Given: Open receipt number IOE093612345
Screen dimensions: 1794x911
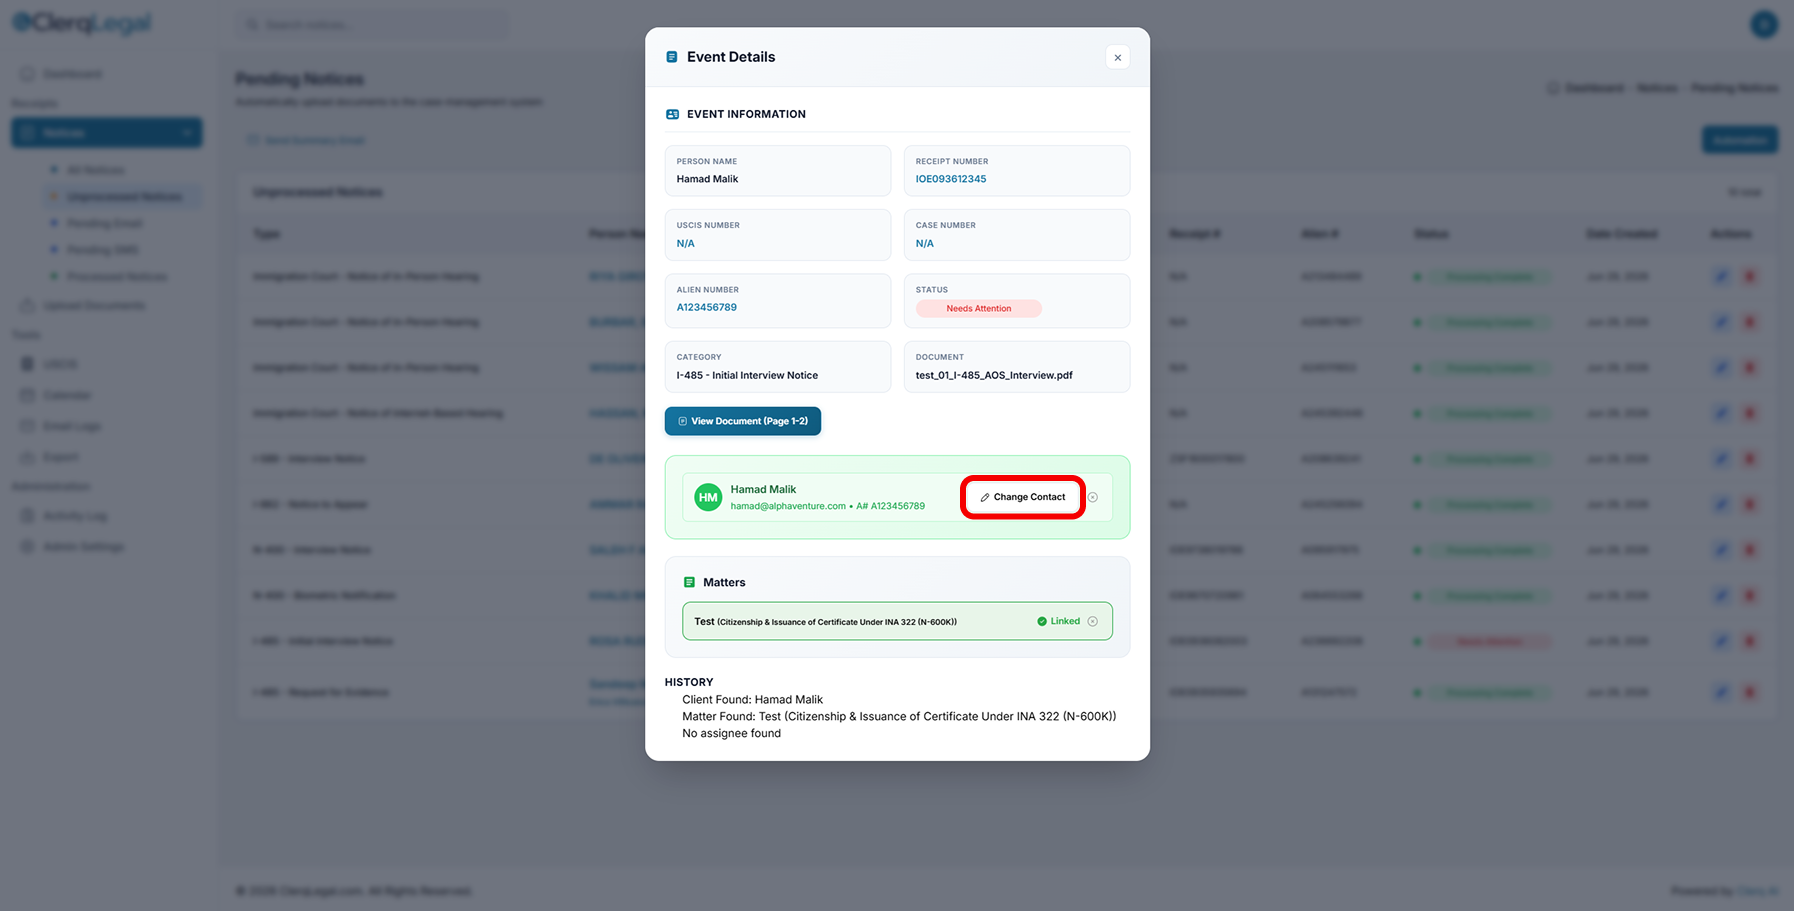Looking at the screenshot, I should (950, 179).
